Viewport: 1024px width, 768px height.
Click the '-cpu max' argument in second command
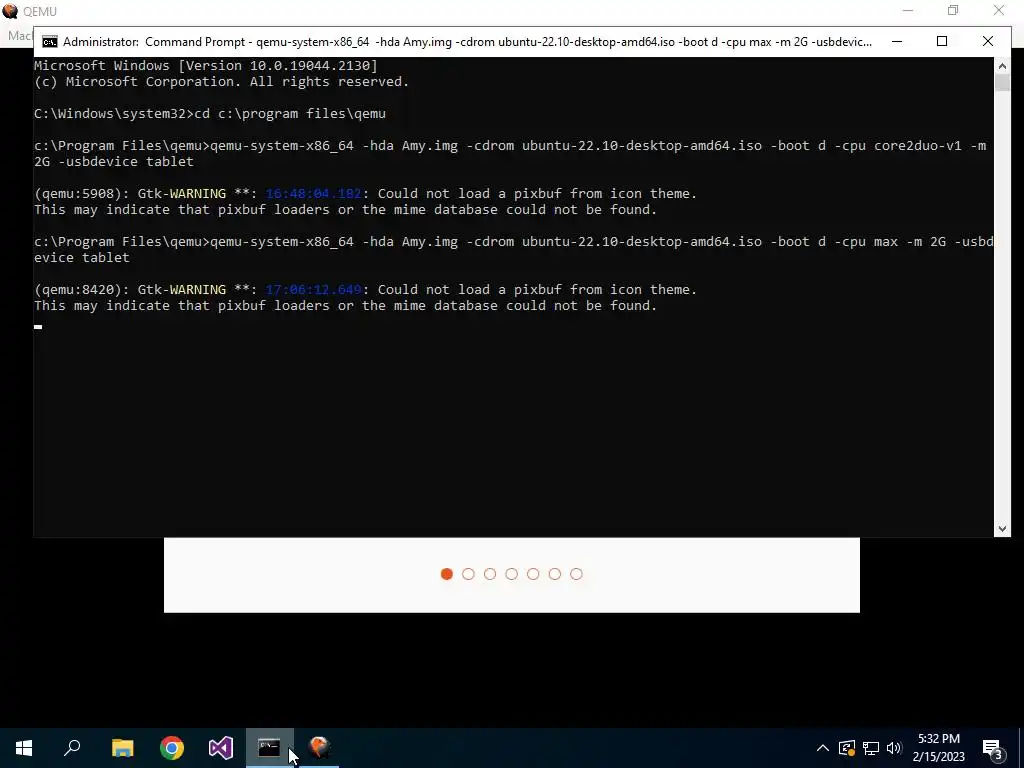click(867, 242)
